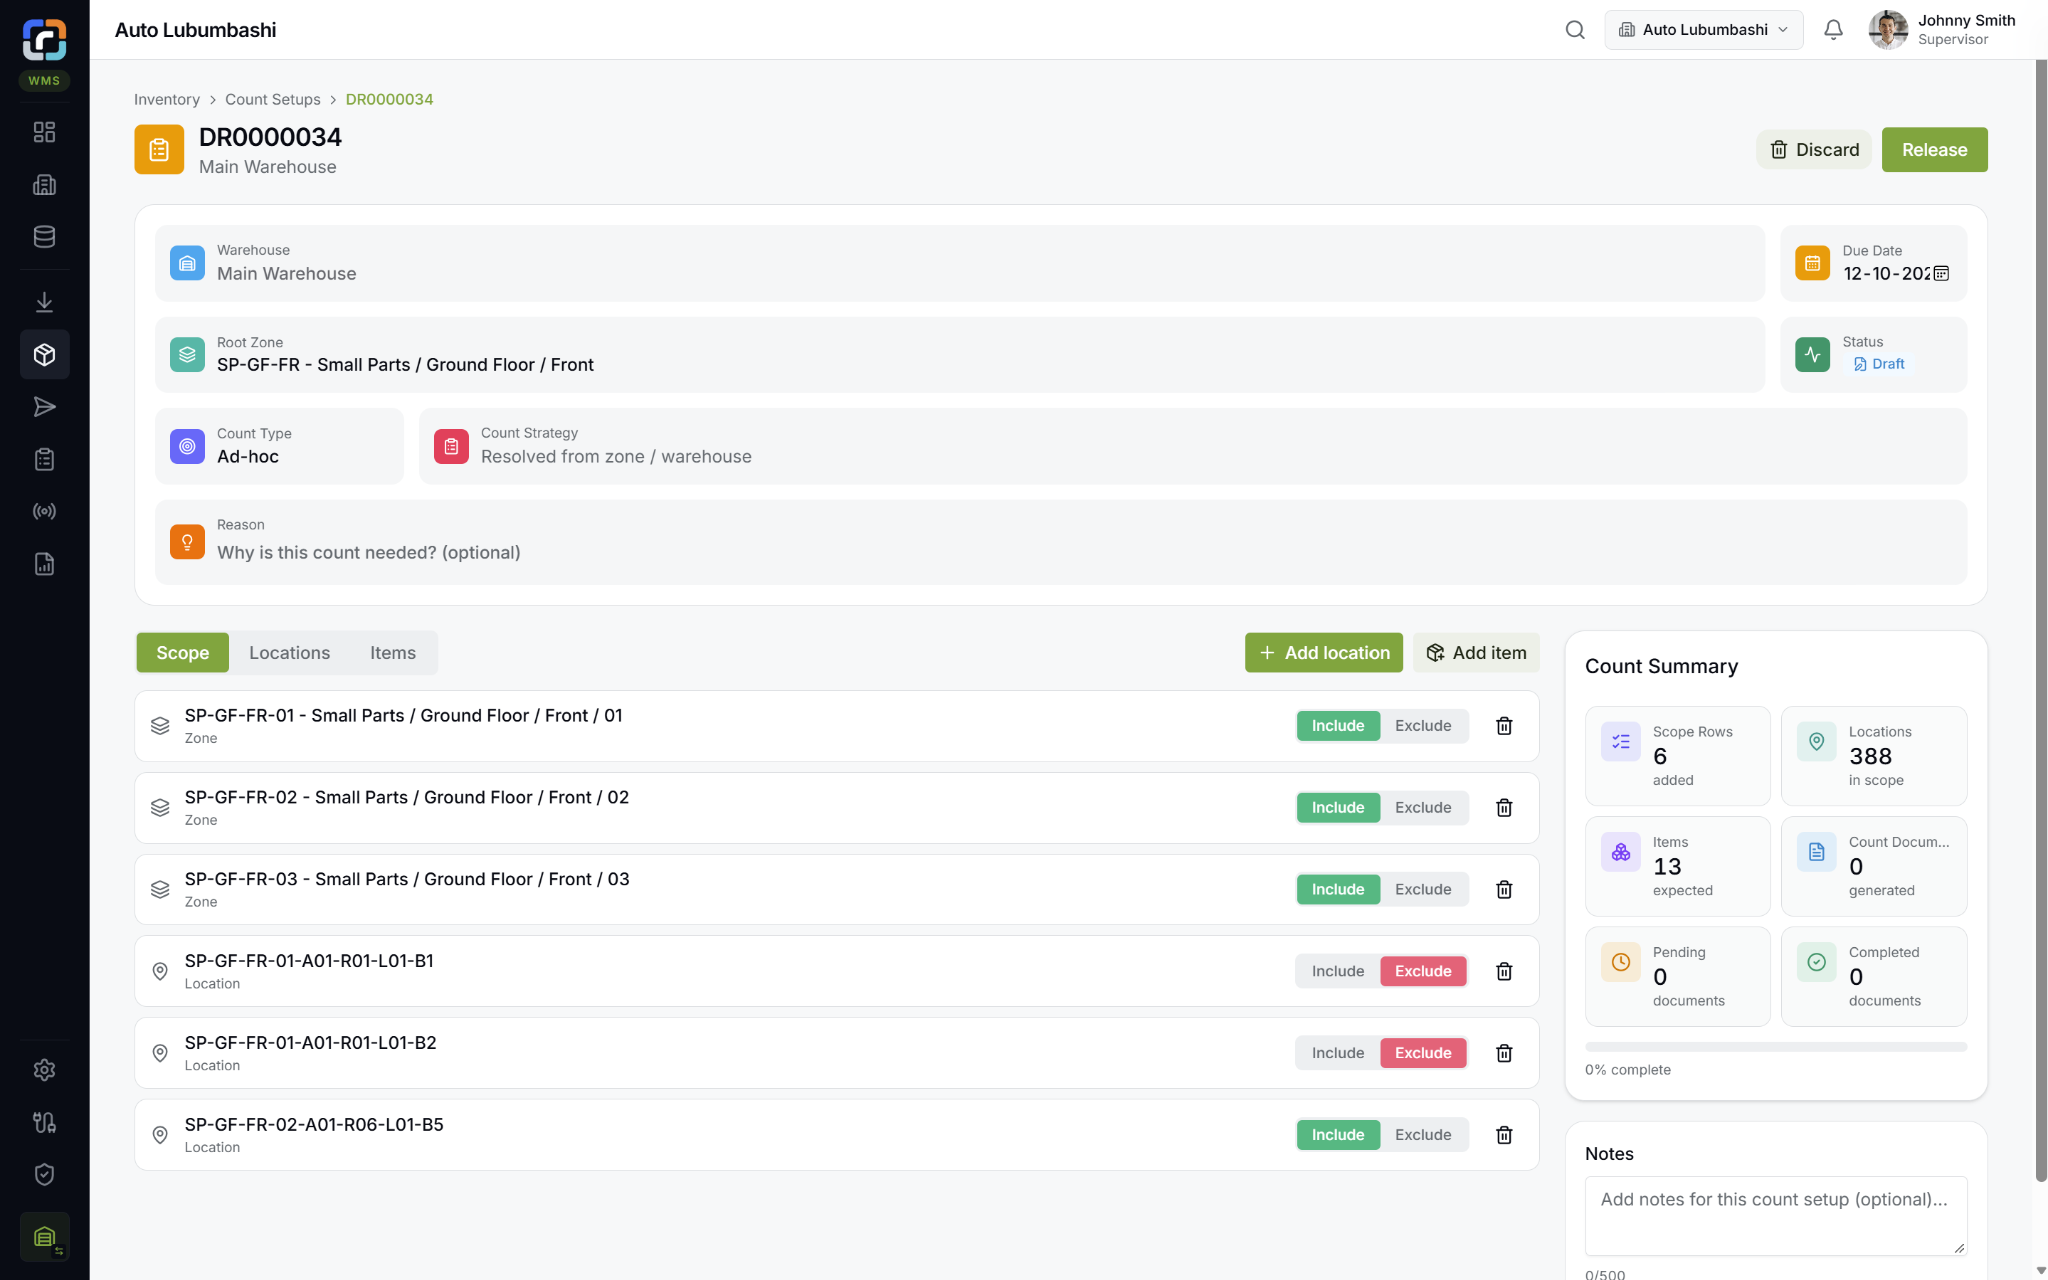
Task: Set location R06-L01-B5 to Exclude
Action: pos(1423,1135)
